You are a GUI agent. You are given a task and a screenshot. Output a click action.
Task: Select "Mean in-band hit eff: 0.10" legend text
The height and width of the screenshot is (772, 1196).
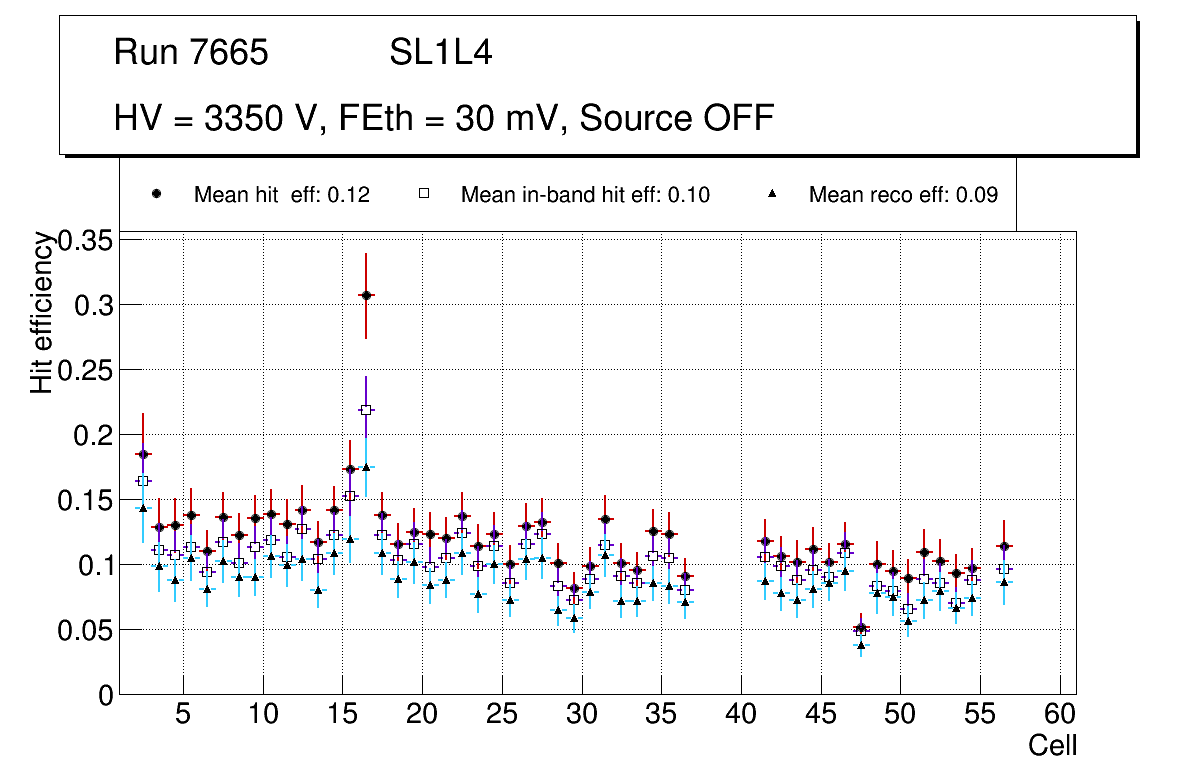tap(585, 195)
